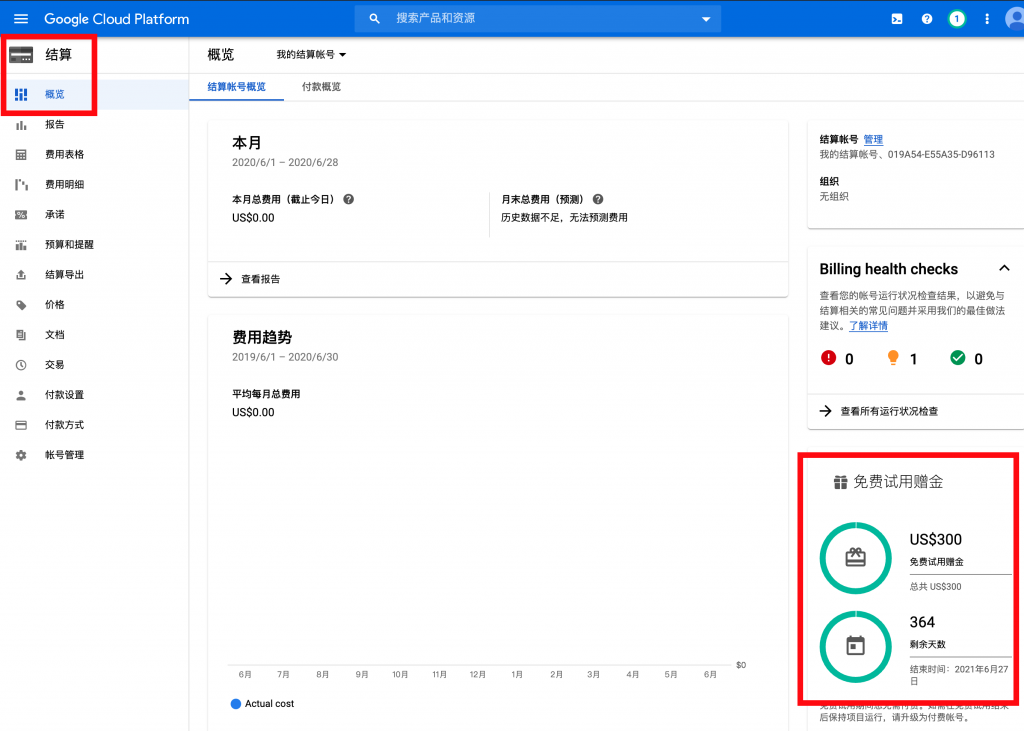The image size is (1024, 731).
Task: Open the 我的结算帐号 account dropdown
Action: click(311, 55)
